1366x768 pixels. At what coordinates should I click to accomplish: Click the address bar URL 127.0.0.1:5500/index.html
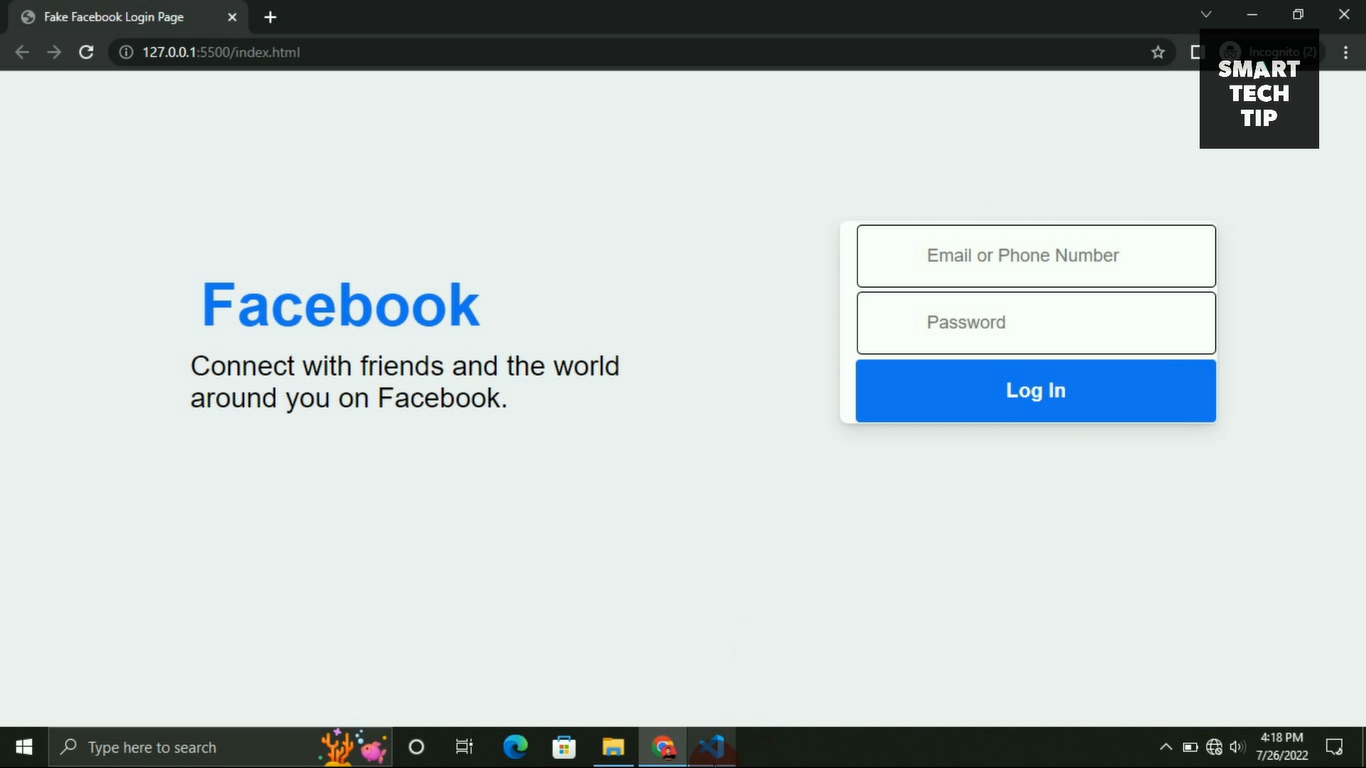point(221,52)
